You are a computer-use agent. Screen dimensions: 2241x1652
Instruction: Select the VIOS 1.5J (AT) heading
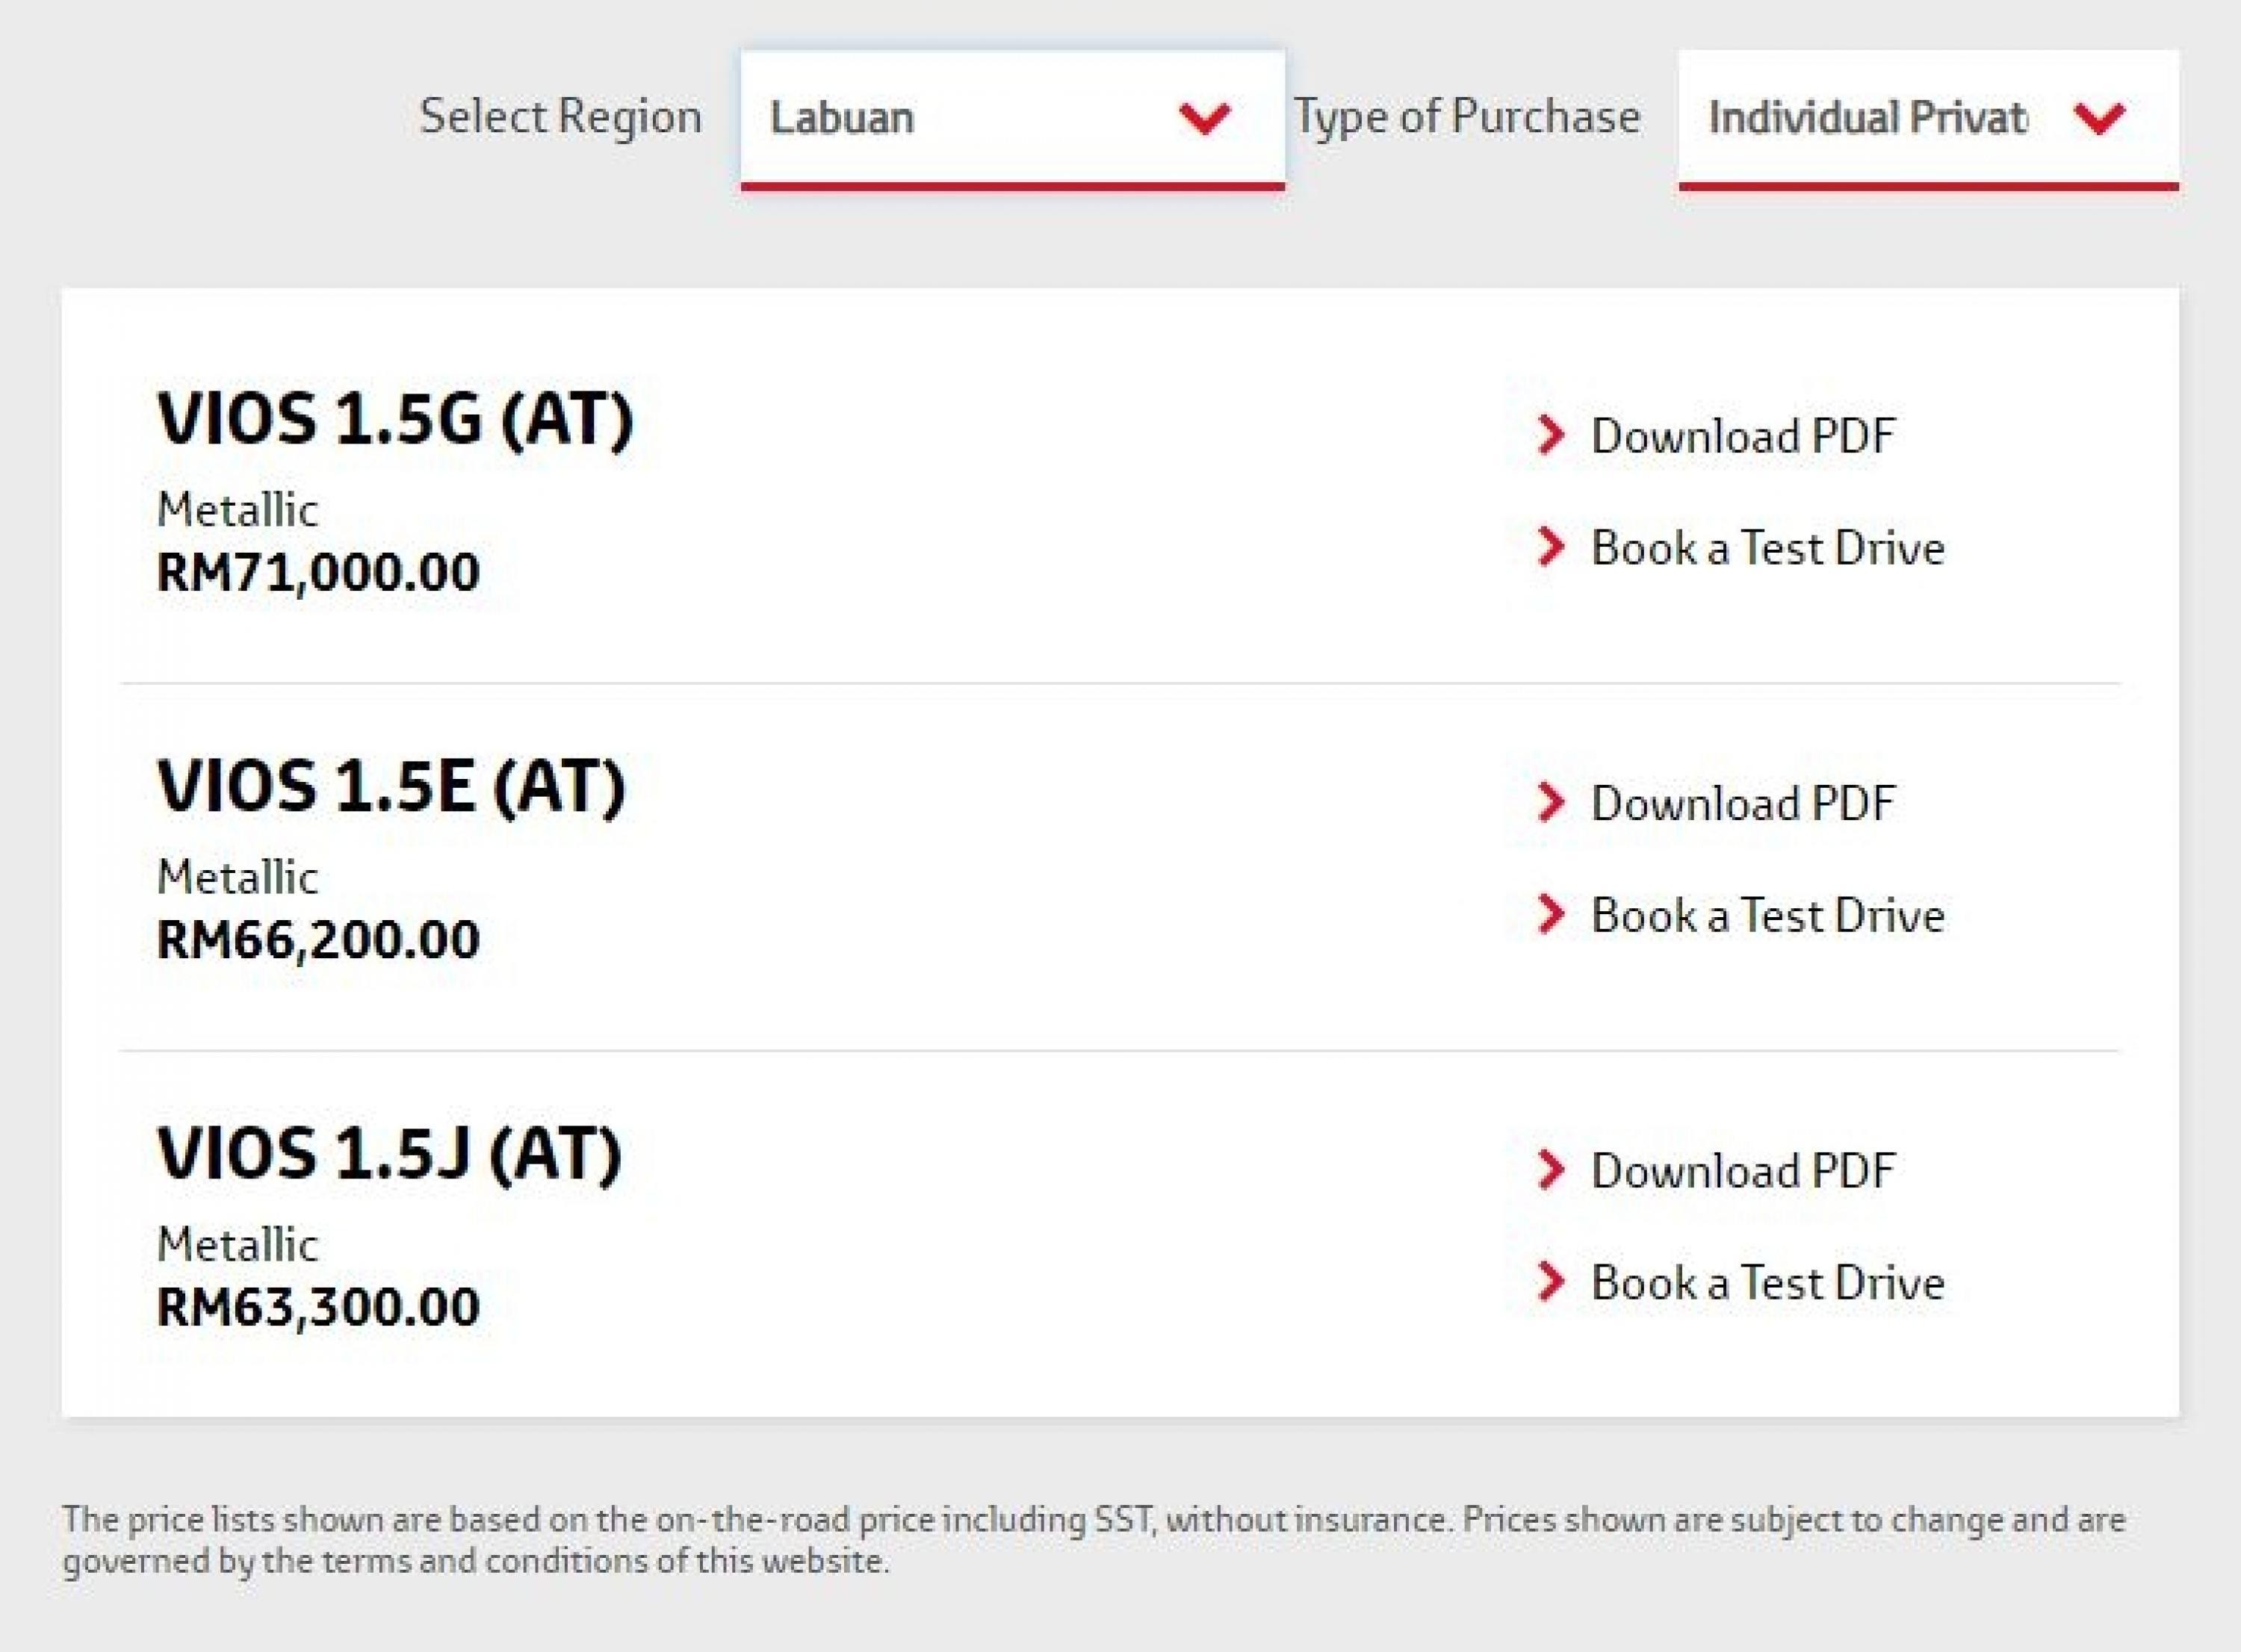(x=389, y=1154)
